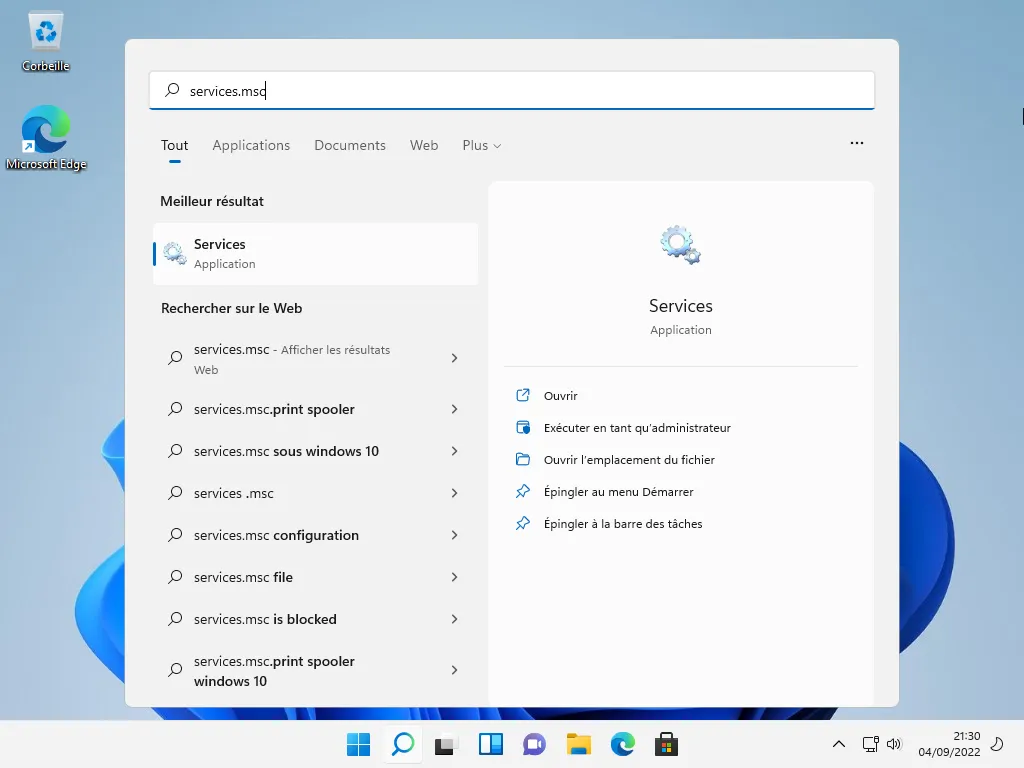Open the Recycle Bin (Corbeille) desktop icon
Image resolution: width=1024 pixels, height=768 pixels.
click(46, 40)
